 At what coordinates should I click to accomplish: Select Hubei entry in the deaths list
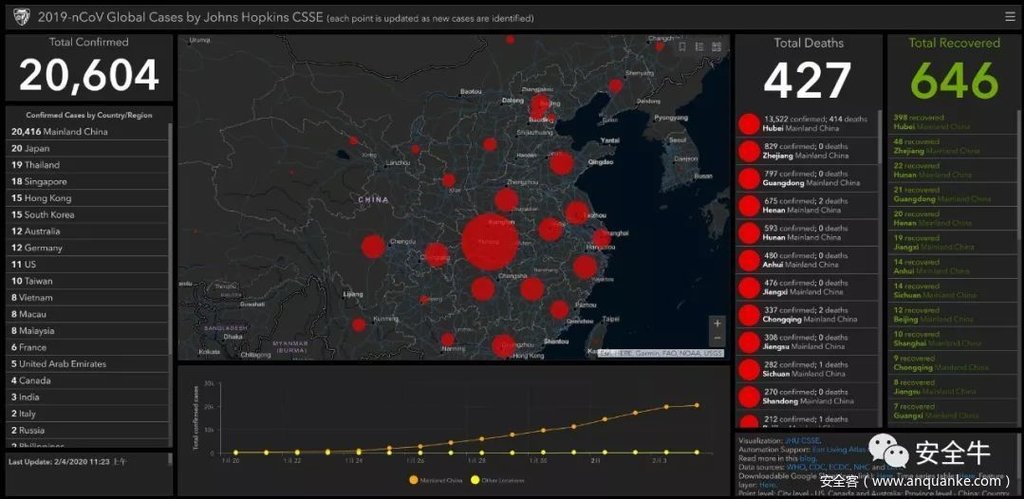tap(800, 124)
